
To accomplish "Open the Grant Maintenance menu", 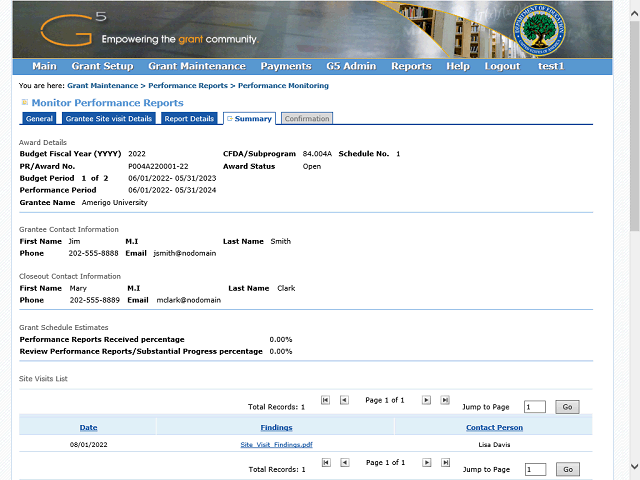I will [196, 66].
